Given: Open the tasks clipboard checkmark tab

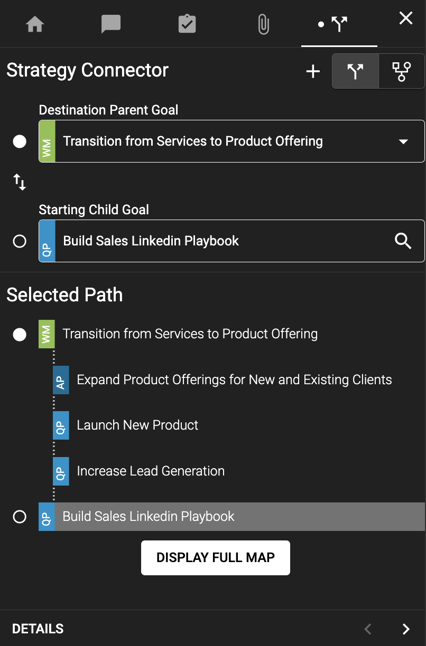Looking at the screenshot, I should (x=187, y=24).
